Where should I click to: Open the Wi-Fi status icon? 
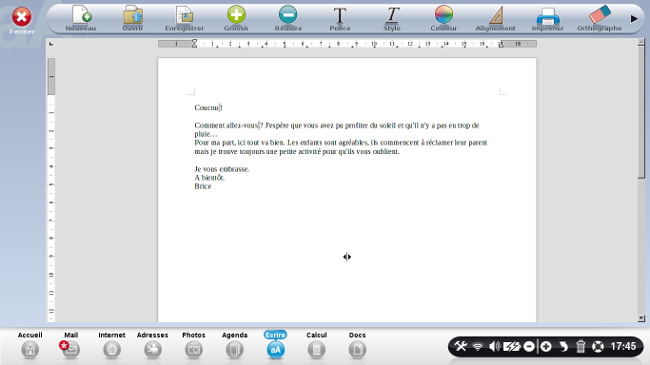click(x=478, y=346)
